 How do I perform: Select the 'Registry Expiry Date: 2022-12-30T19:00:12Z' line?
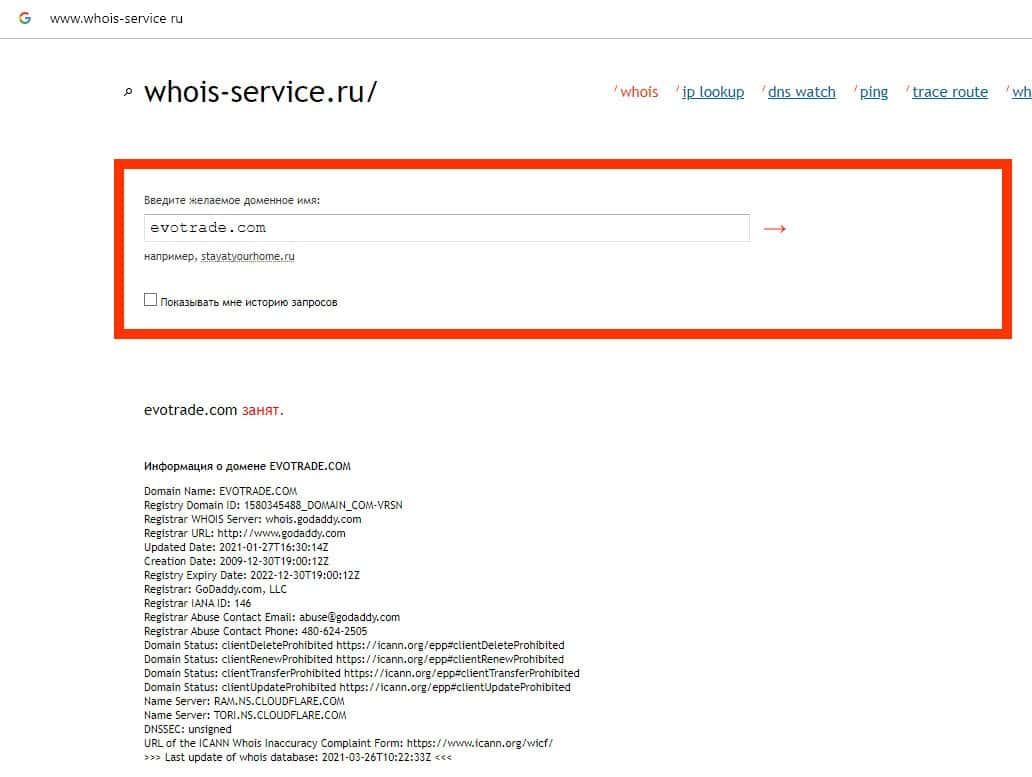(x=252, y=575)
